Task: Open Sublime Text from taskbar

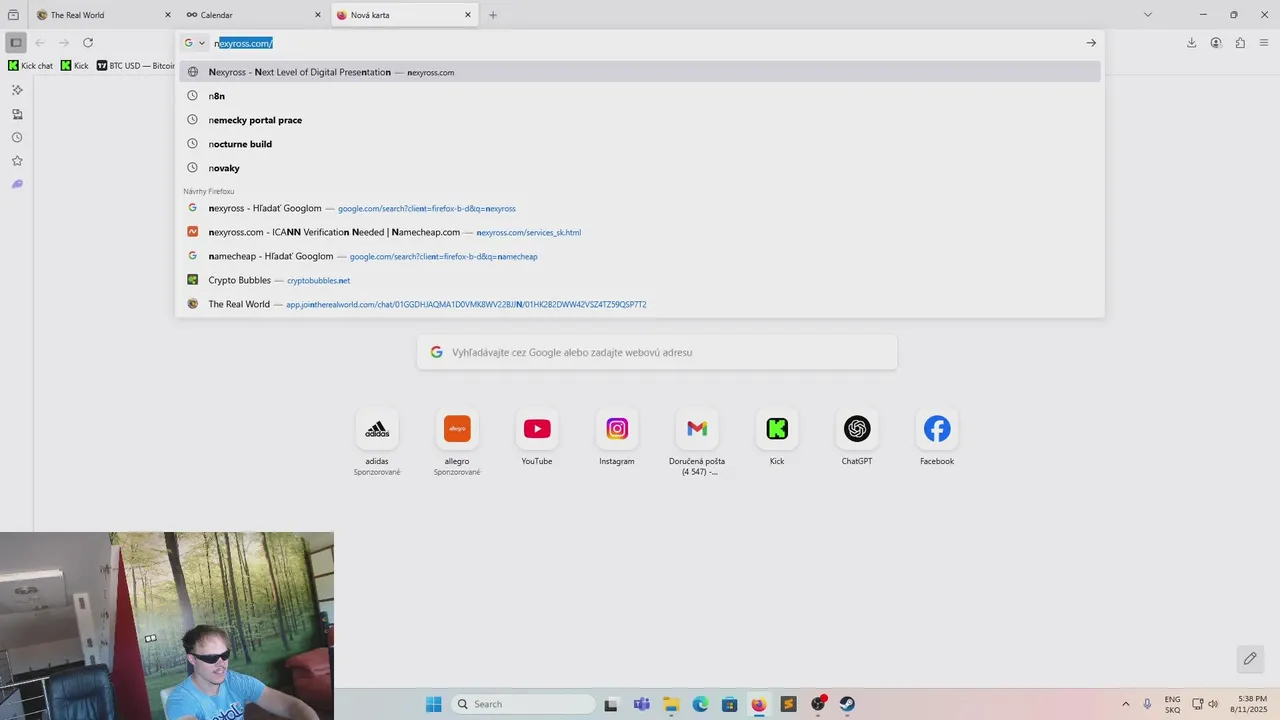Action: click(x=788, y=704)
